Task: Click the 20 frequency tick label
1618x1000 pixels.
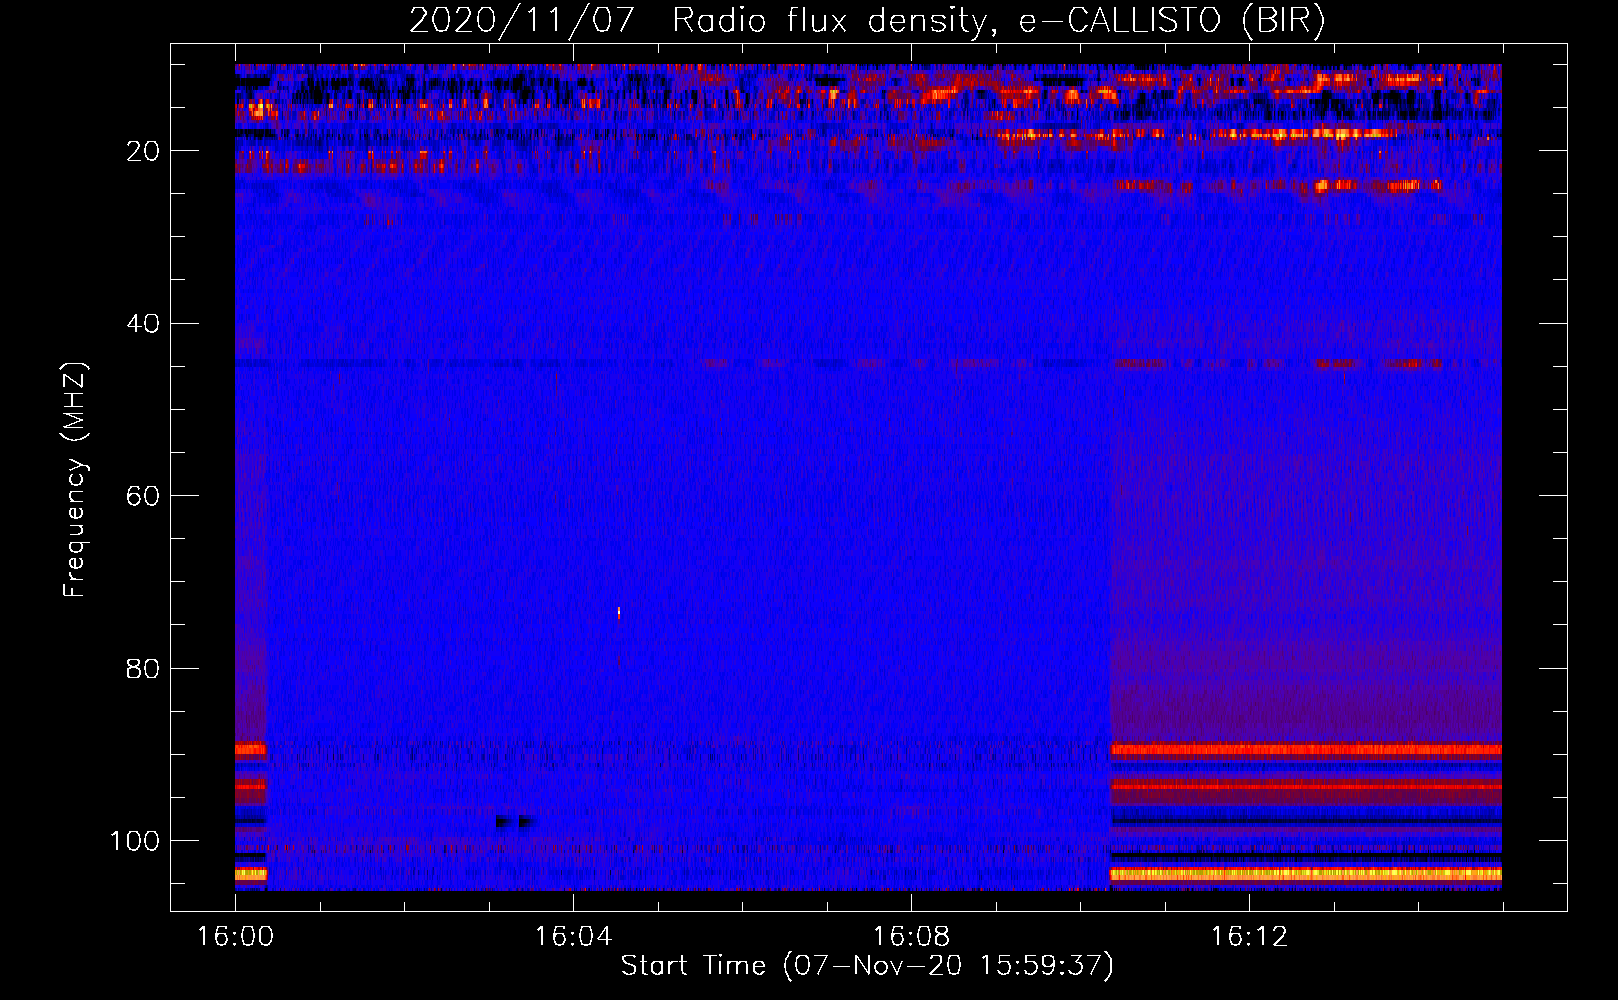Action: (x=143, y=151)
